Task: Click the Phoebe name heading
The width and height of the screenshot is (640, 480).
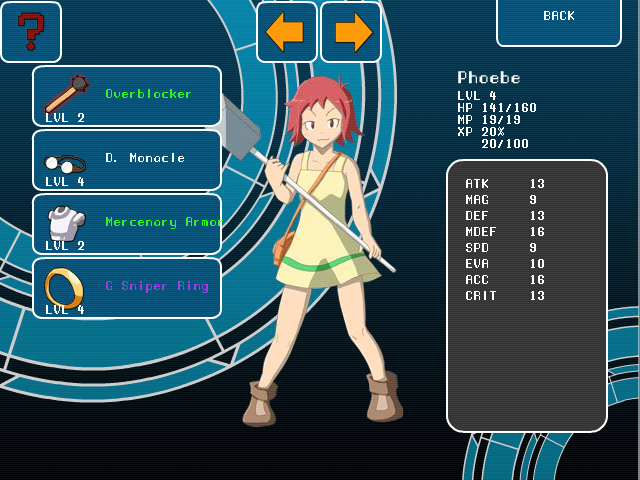Action: [x=489, y=78]
